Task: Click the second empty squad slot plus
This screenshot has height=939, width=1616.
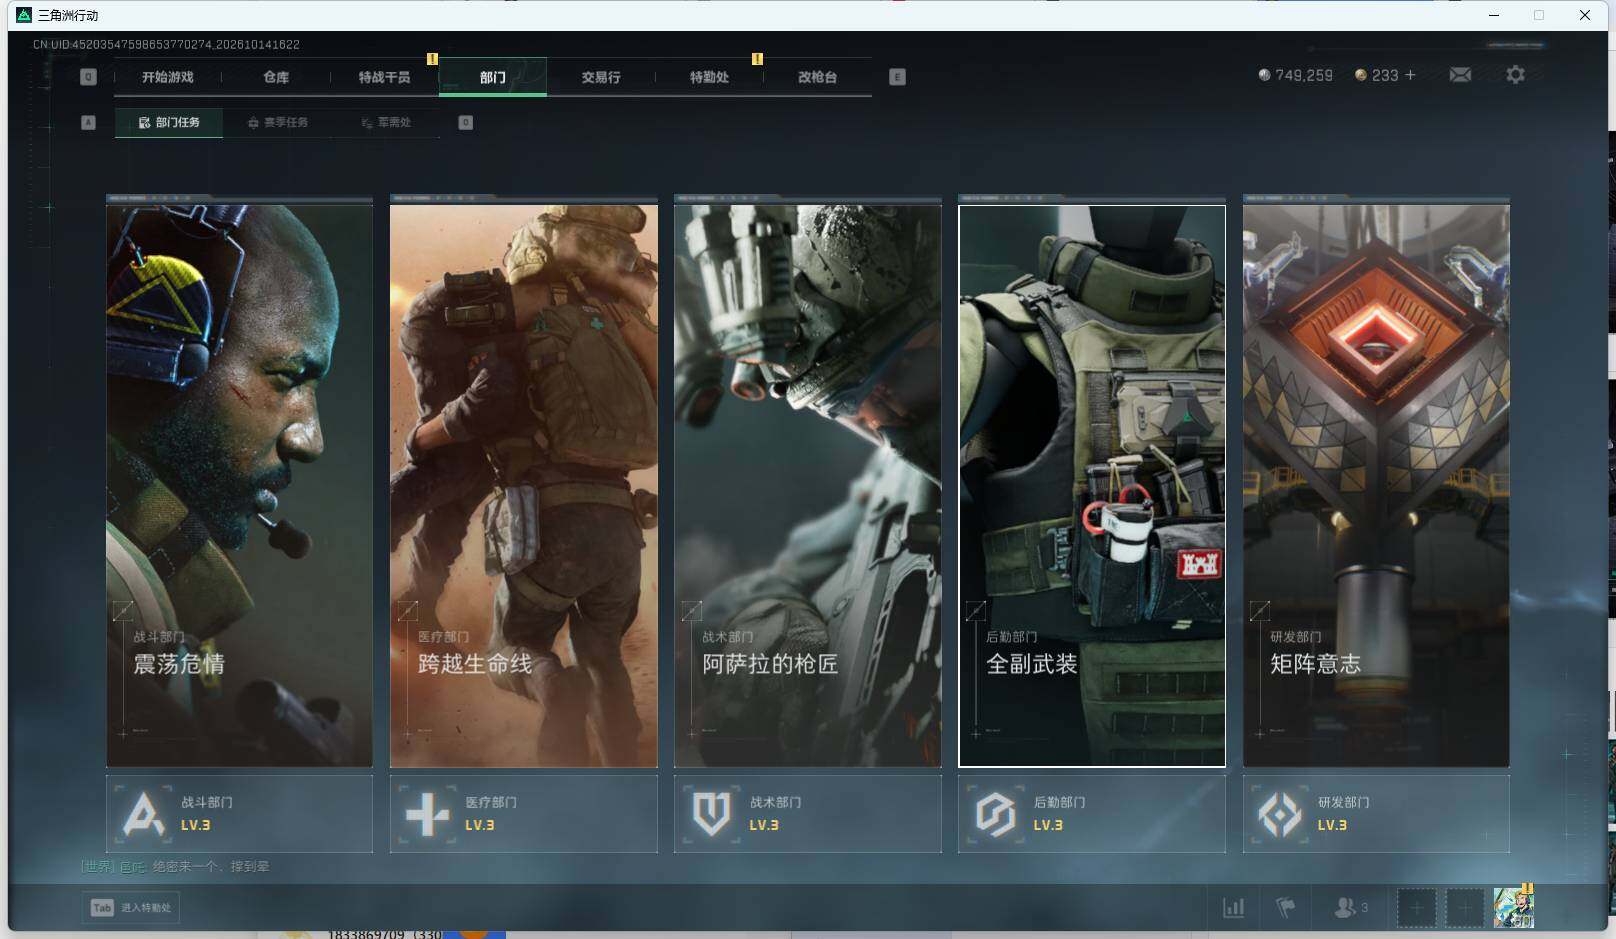Action: point(1464,908)
